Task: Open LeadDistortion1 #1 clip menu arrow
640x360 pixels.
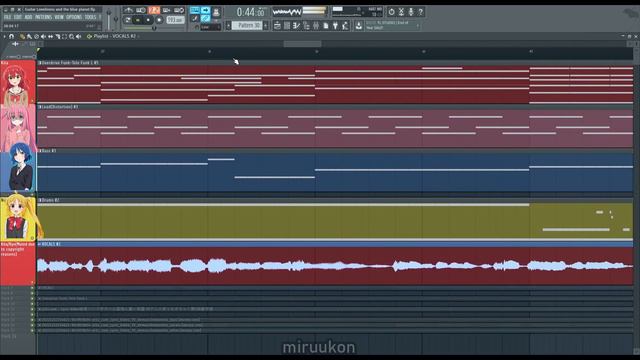Action: (x=40, y=107)
